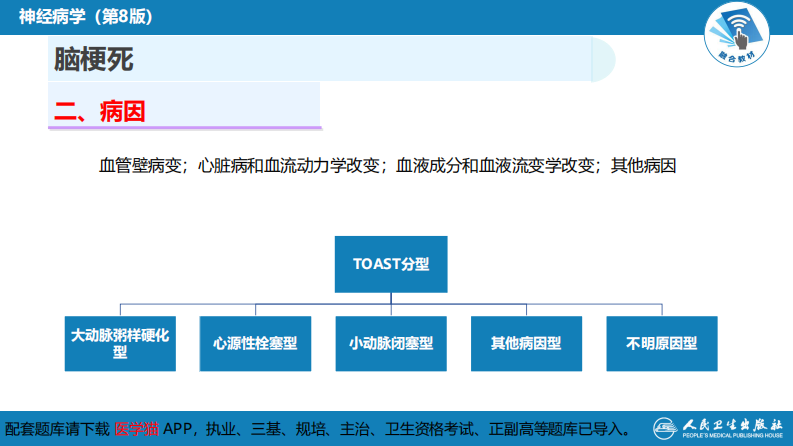The width and height of the screenshot is (793, 446).
Task: Click the People's Medical Publishing House logo
Action: click(718, 429)
